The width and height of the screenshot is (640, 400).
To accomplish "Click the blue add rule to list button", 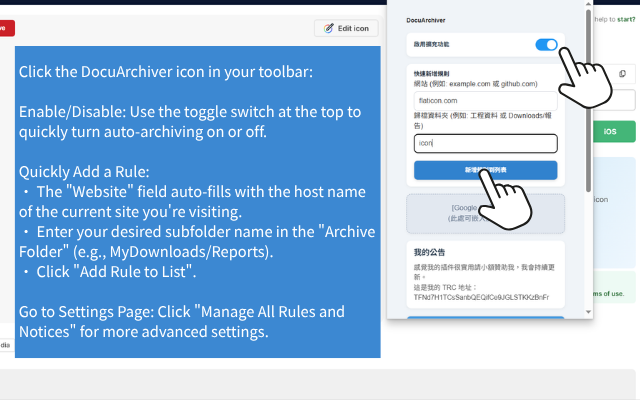I will click(x=485, y=170).
